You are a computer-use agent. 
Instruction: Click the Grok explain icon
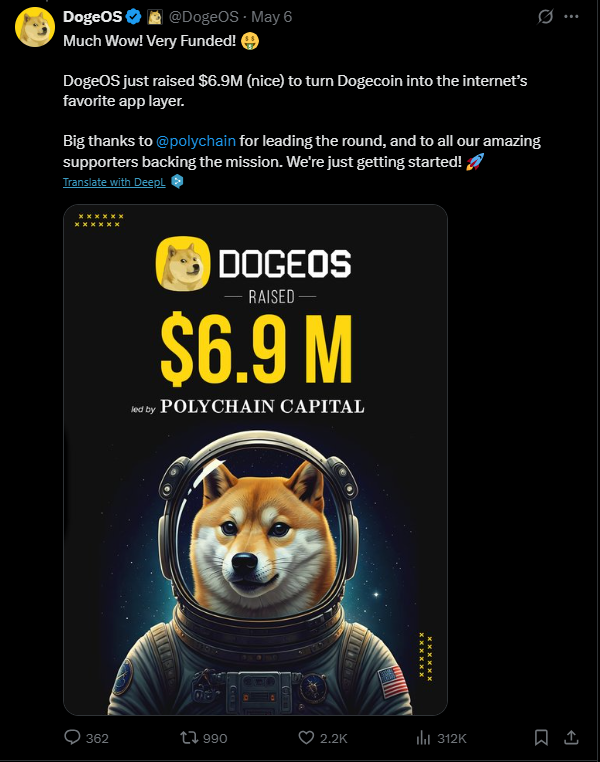[545, 17]
